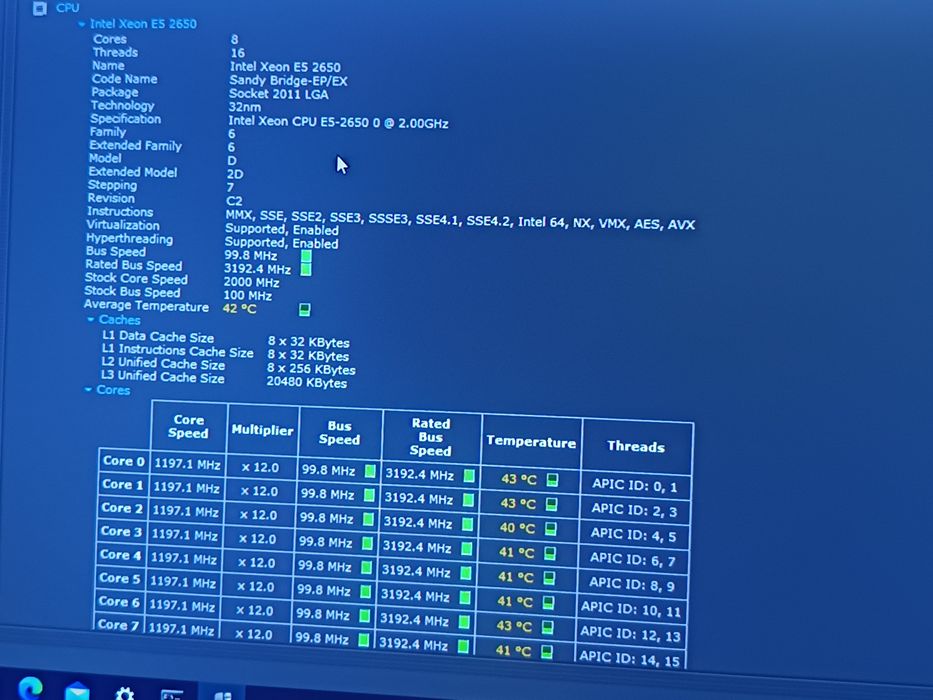Click Core 5 multiplier x 12.0 cell
Image resolution: width=933 pixels, height=700 pixels.
pyautogui.click(x=255, y=586)
